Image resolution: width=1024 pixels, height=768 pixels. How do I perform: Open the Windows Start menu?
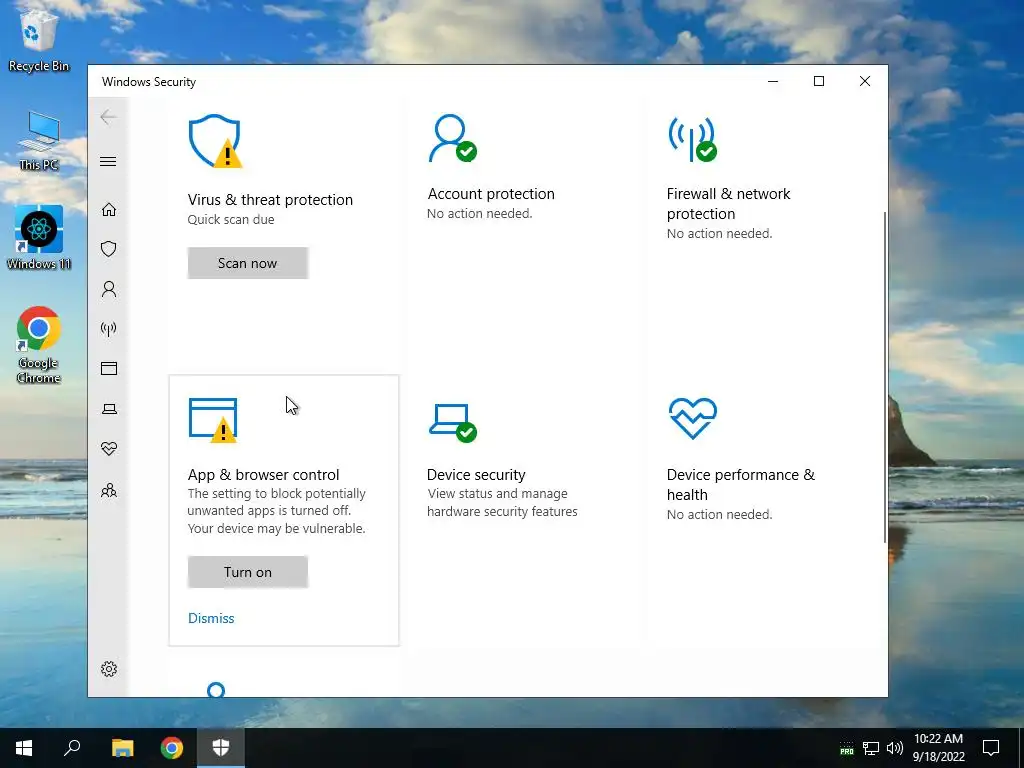[x=24, y=748]
